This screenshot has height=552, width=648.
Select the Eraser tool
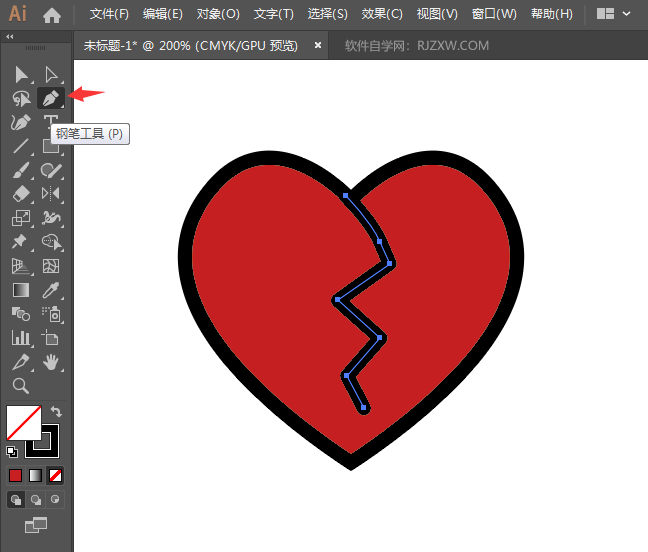(21, 194)
